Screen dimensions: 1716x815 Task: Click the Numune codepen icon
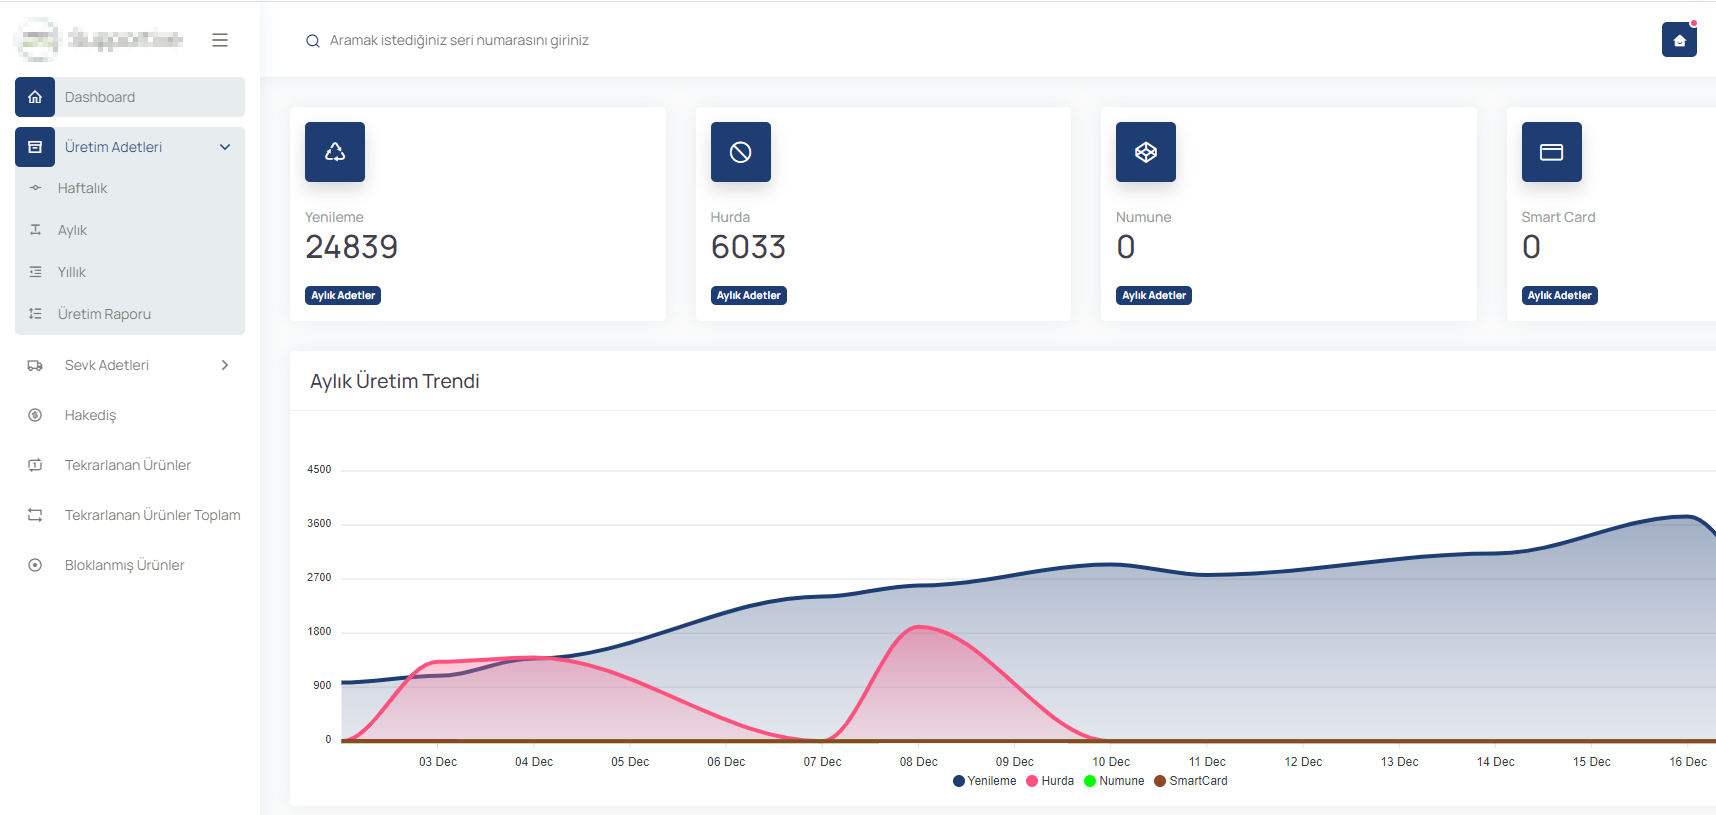pos(1146,152)
